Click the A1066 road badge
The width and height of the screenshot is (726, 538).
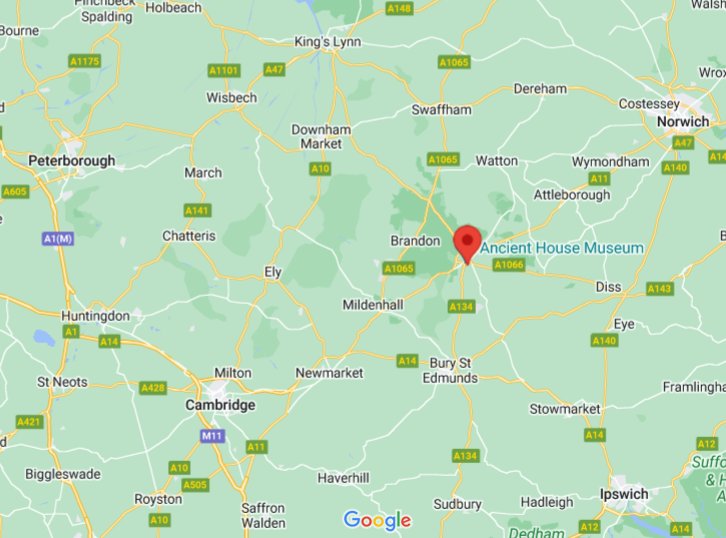[x=509, y=265]
